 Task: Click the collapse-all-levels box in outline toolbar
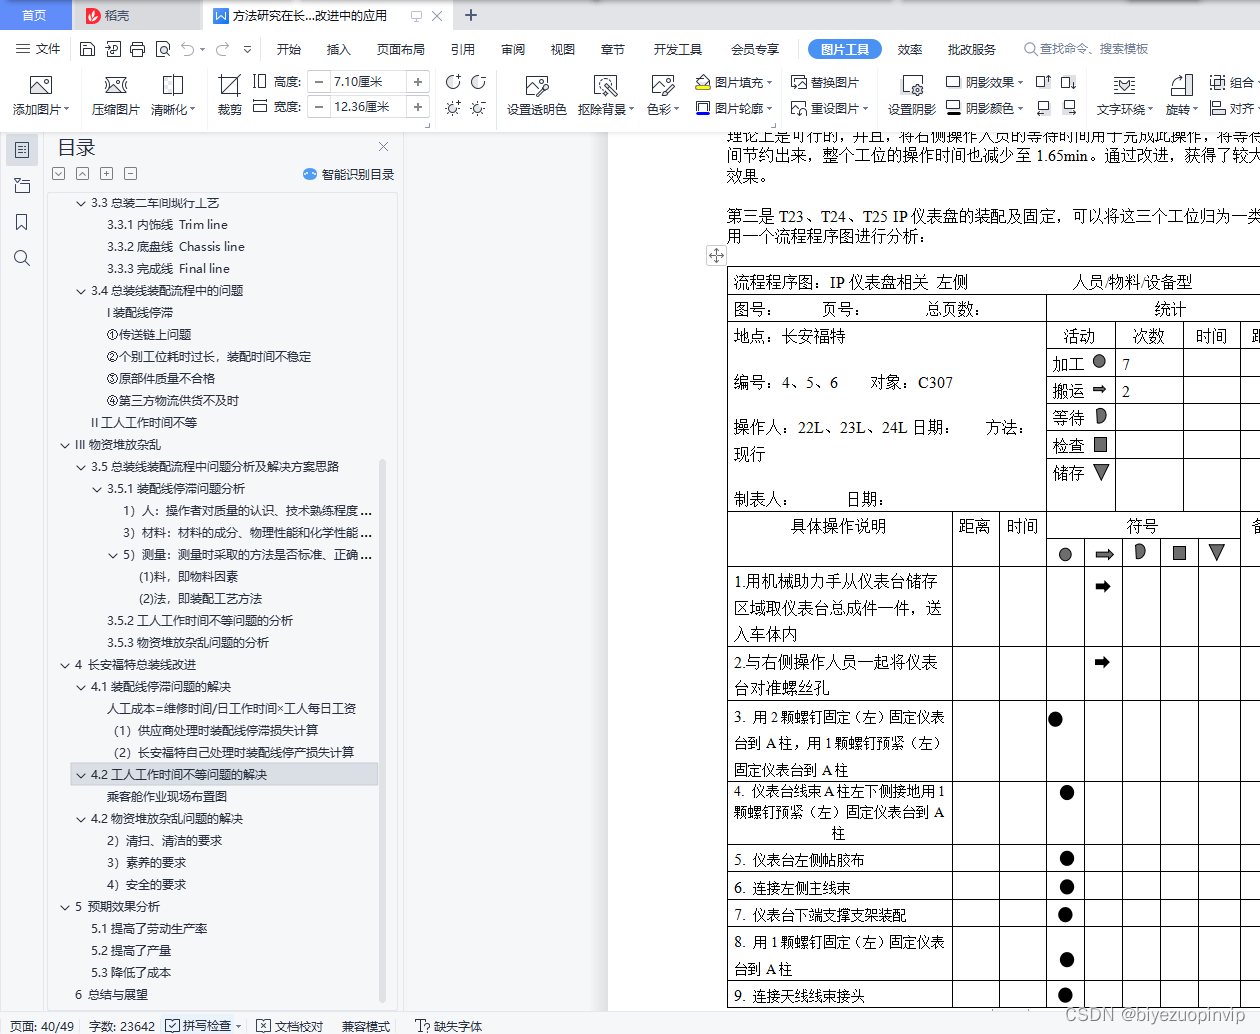[82, 174]
